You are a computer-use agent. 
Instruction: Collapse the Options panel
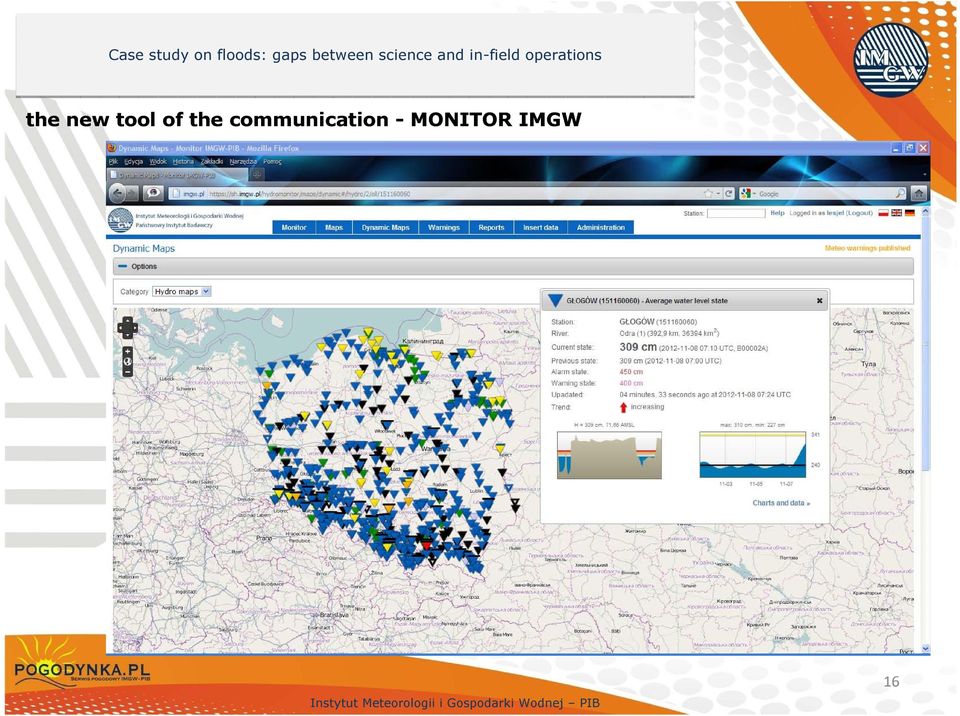coord(122,266)
